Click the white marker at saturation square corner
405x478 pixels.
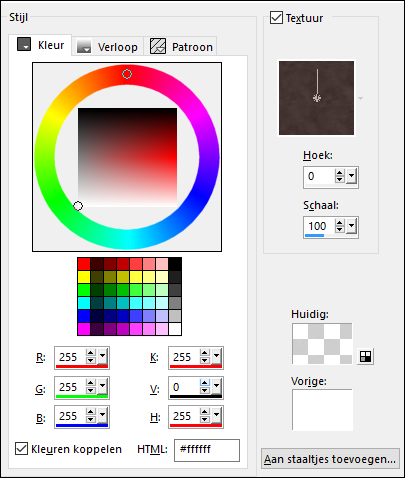pos(78,206)
